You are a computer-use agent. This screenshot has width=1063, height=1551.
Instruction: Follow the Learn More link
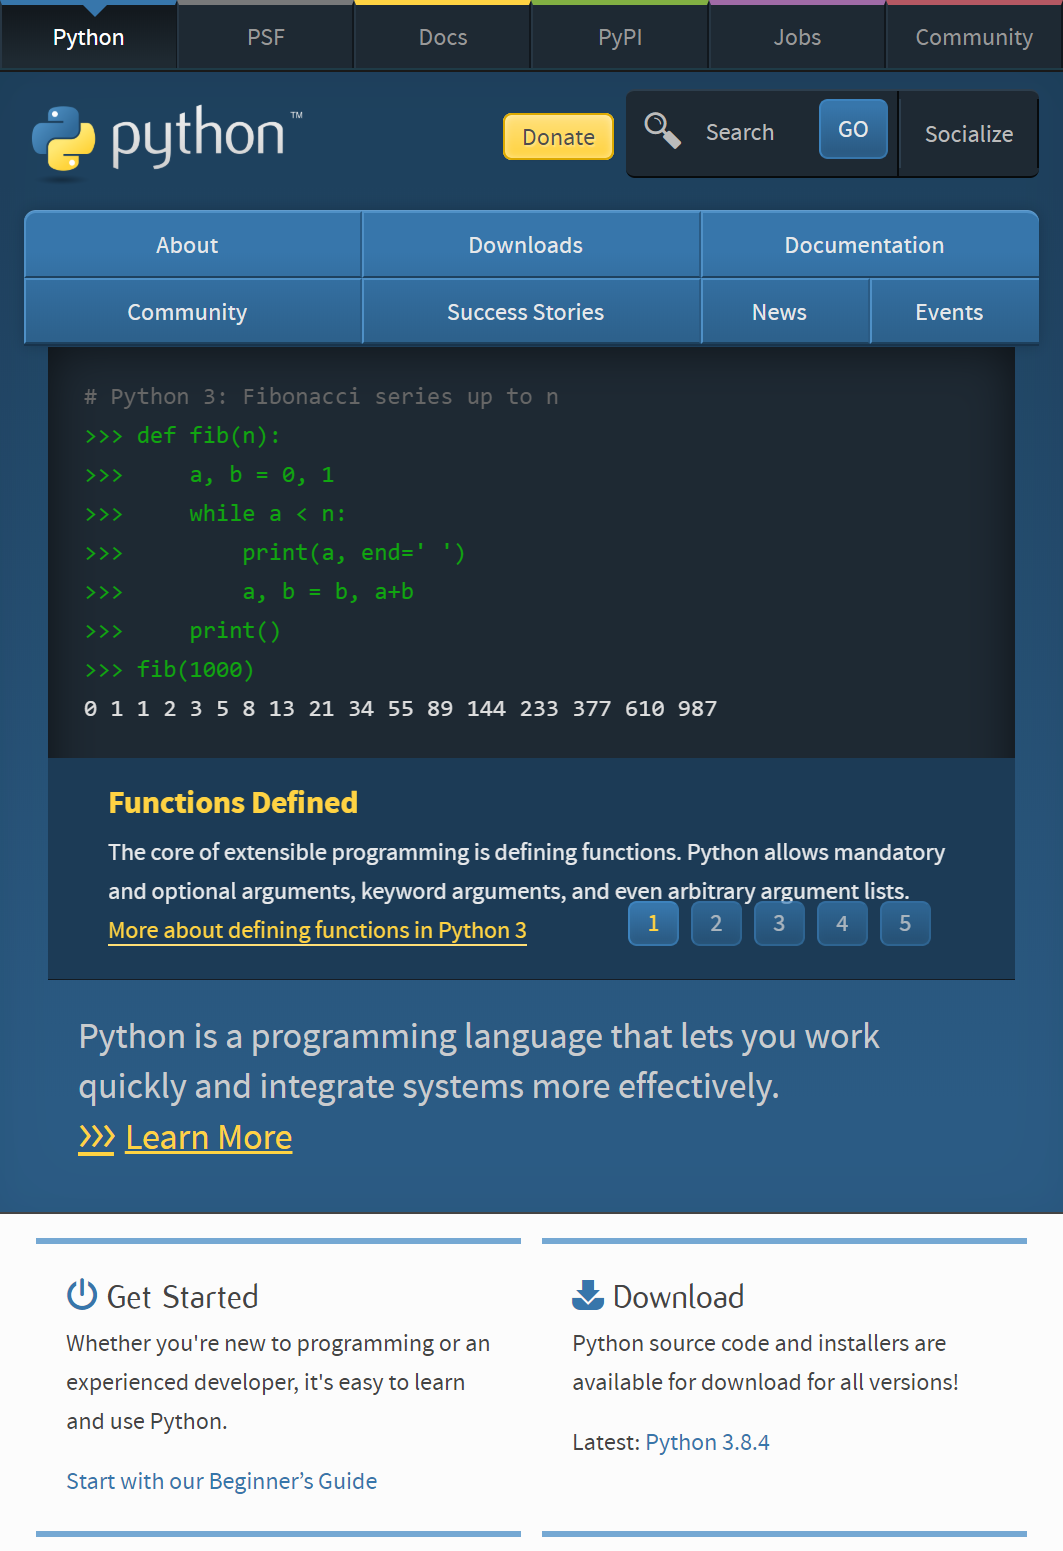(208, 1138)
